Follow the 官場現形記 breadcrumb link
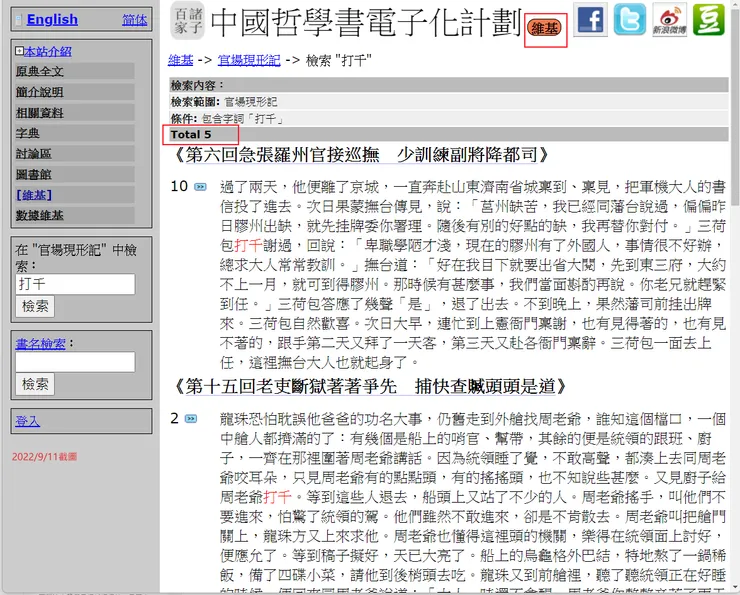The image size is (740, 595). click(249, 60)
